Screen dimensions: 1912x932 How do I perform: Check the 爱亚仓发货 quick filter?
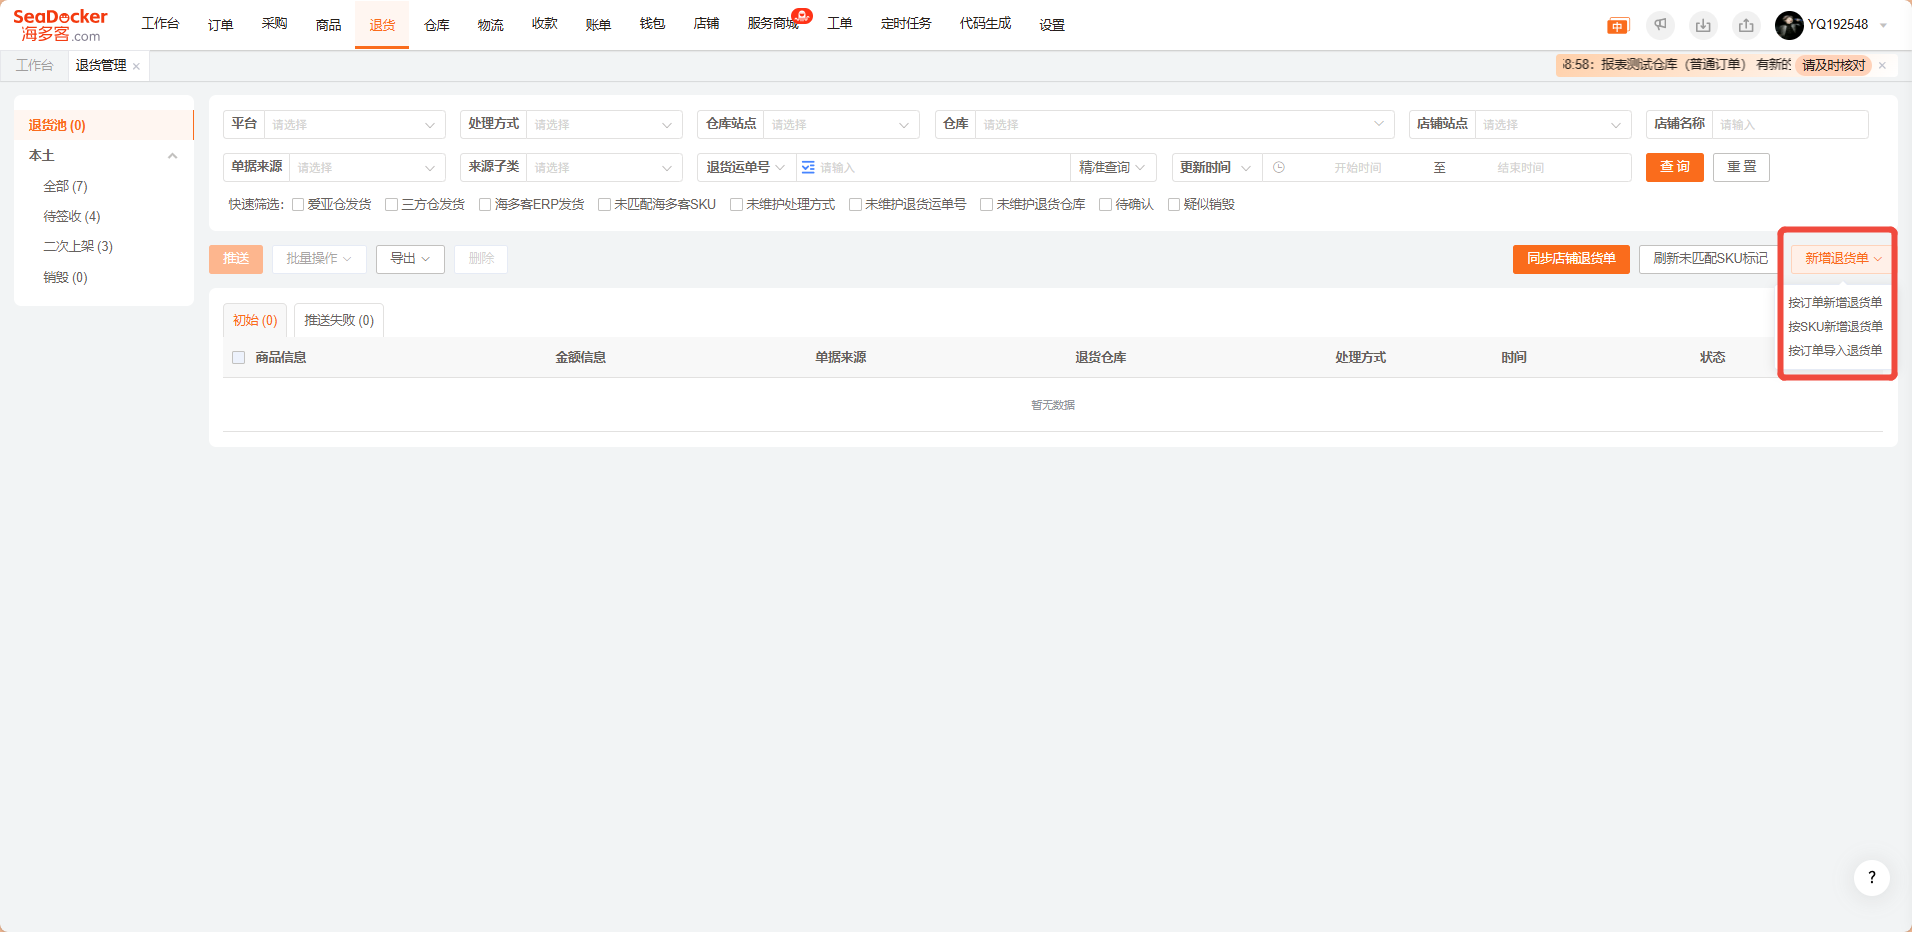[x=298, y=205]
